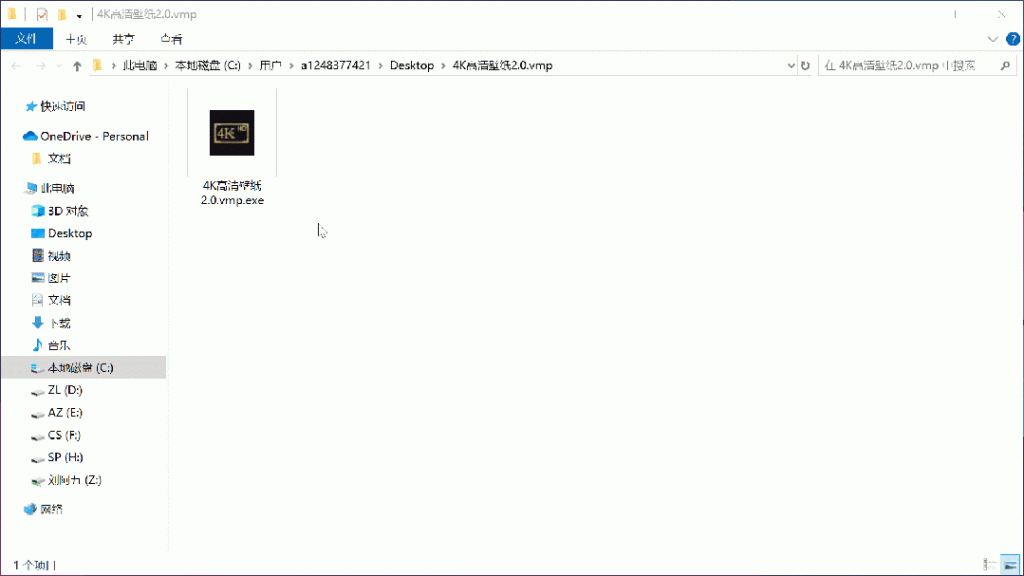1024x576 pixels.
Task: Open Customize Quick Access Toolbar dropdown
Action: click(79, 15)
